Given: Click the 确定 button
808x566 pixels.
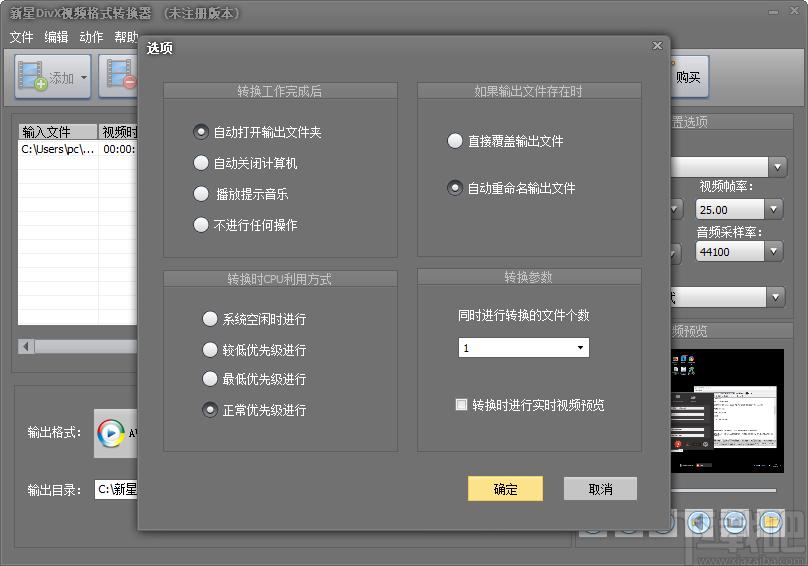Looking at the screenshot, I should [x=505, y=489].
